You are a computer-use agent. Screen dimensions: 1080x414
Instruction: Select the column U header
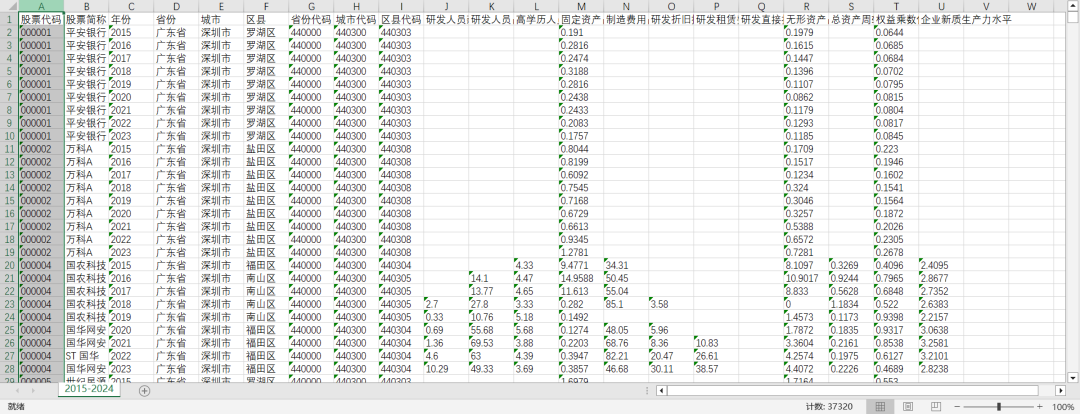(941, 6)
